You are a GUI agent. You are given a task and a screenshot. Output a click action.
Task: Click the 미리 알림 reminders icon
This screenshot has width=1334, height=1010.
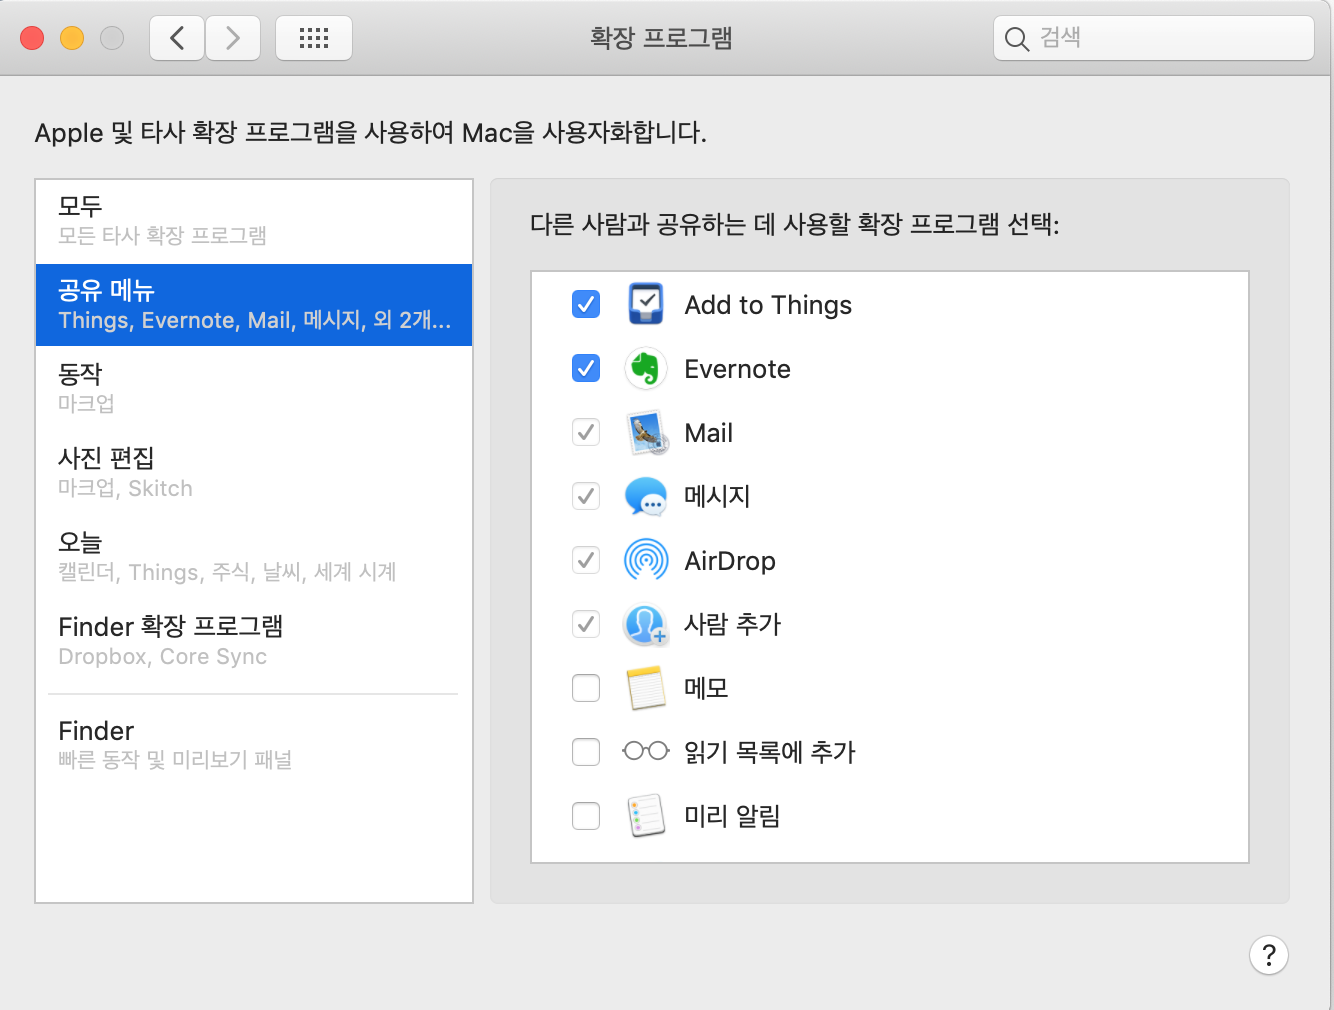tap(646, 816)
